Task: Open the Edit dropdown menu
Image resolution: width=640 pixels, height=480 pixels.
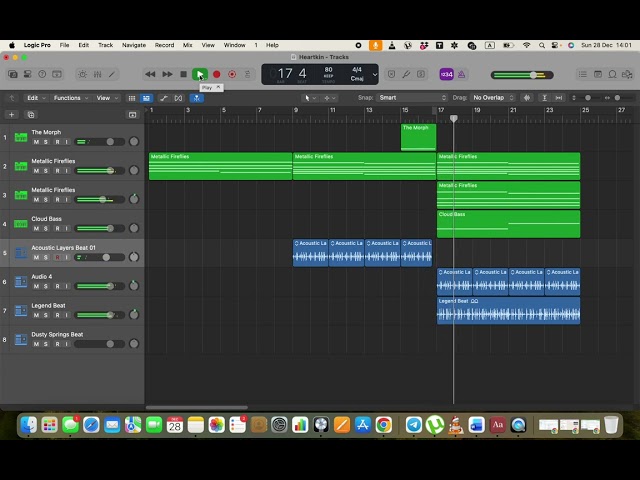Action: point(36,98)
